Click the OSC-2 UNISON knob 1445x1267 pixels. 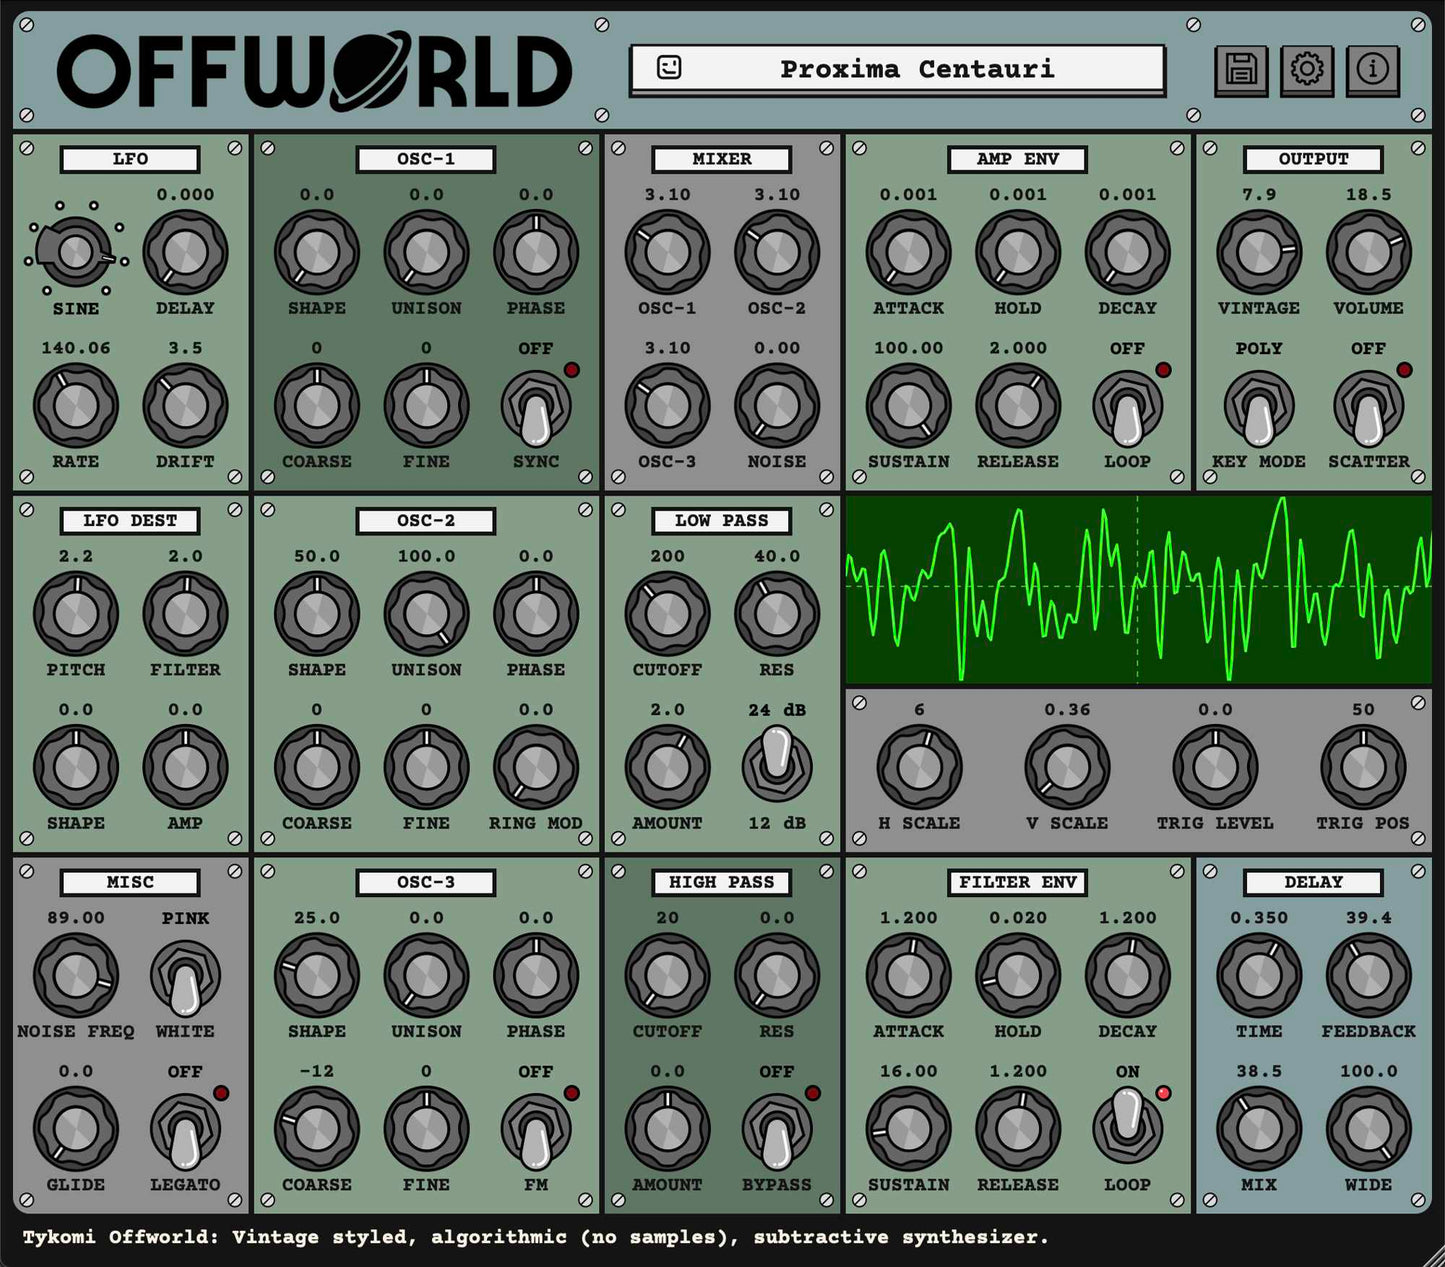click(x=426, y=614)
